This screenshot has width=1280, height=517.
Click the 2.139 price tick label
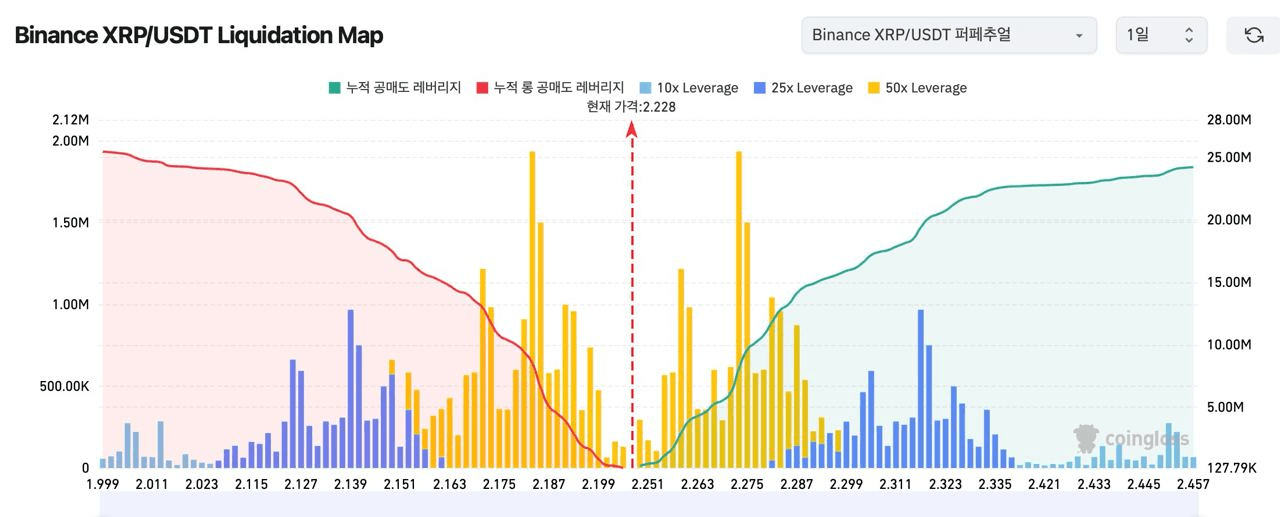(350, 484)
